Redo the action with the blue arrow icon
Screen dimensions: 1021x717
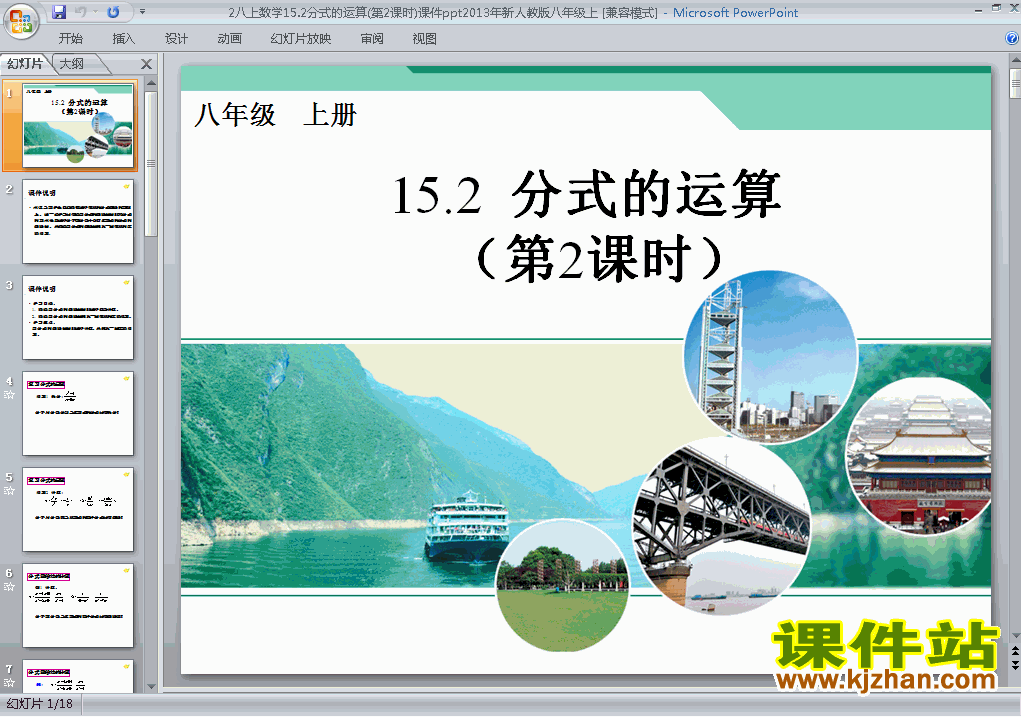(113, 12)
